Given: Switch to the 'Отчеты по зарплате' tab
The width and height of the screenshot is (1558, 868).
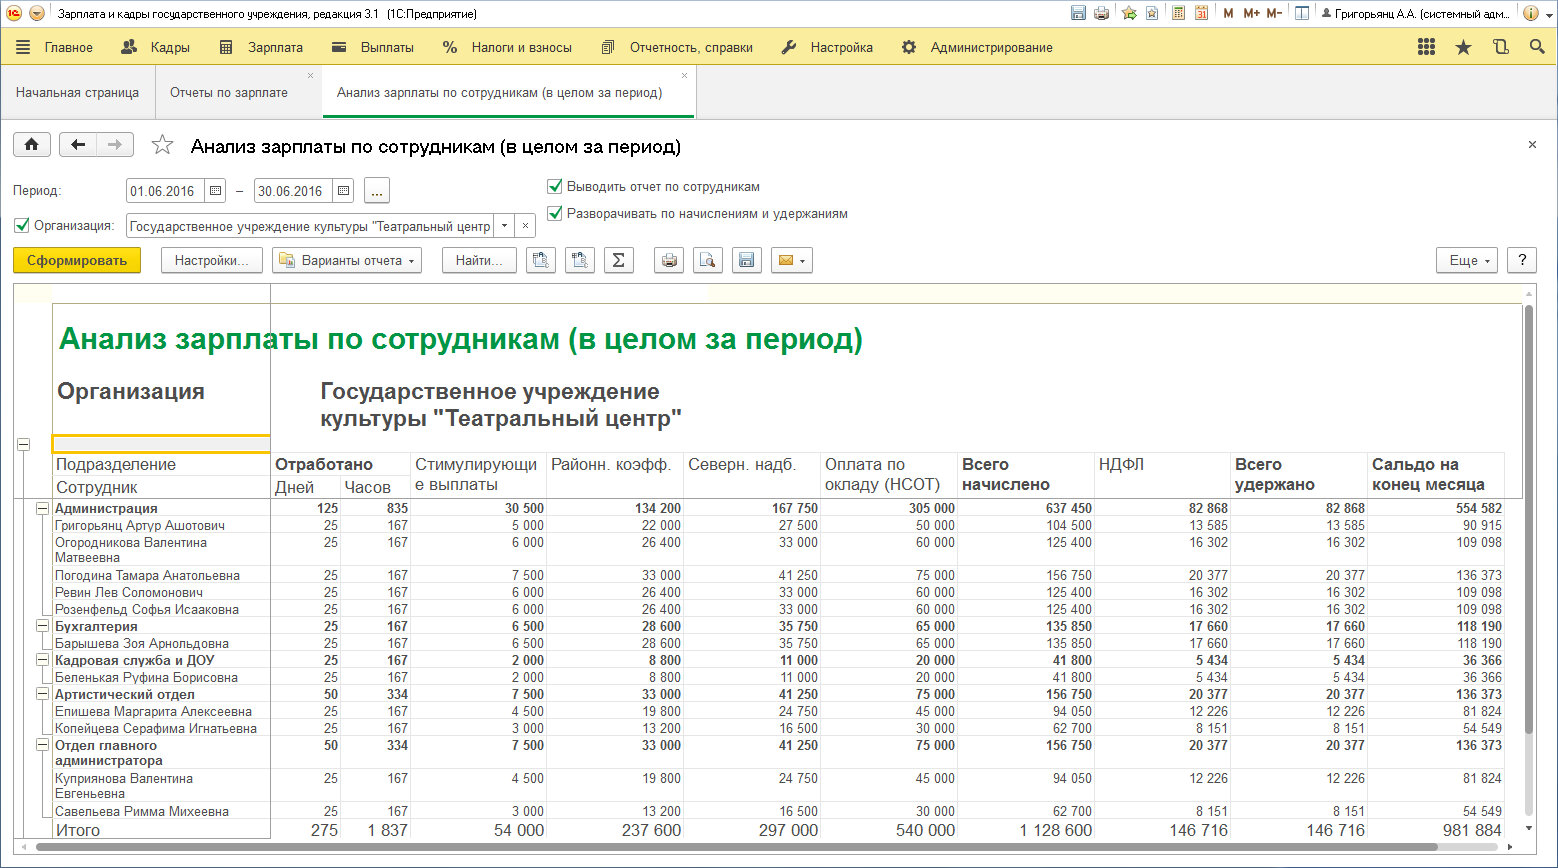Looking at the screenshot, I should tap(229, 93).
